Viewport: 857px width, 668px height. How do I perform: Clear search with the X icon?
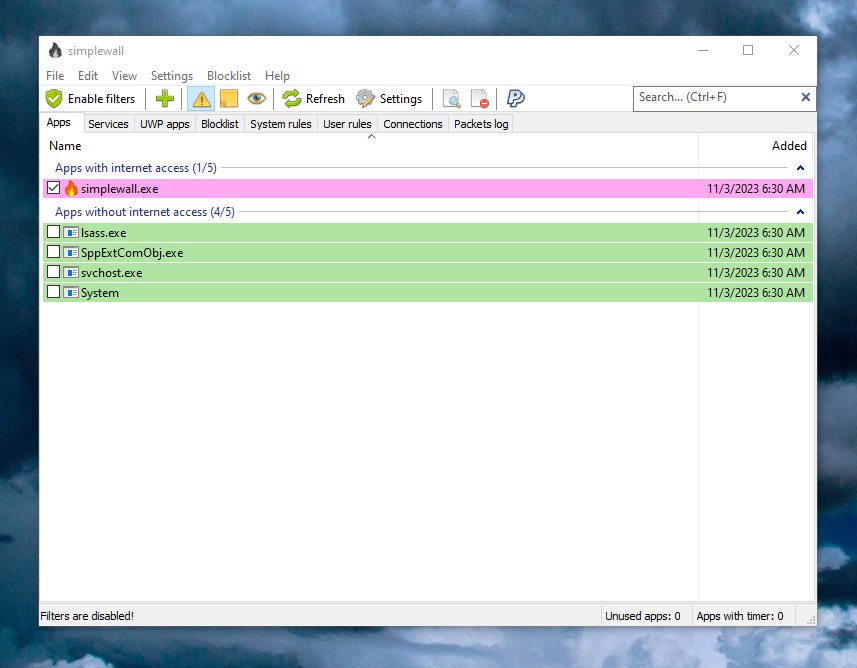pos(805,97)
